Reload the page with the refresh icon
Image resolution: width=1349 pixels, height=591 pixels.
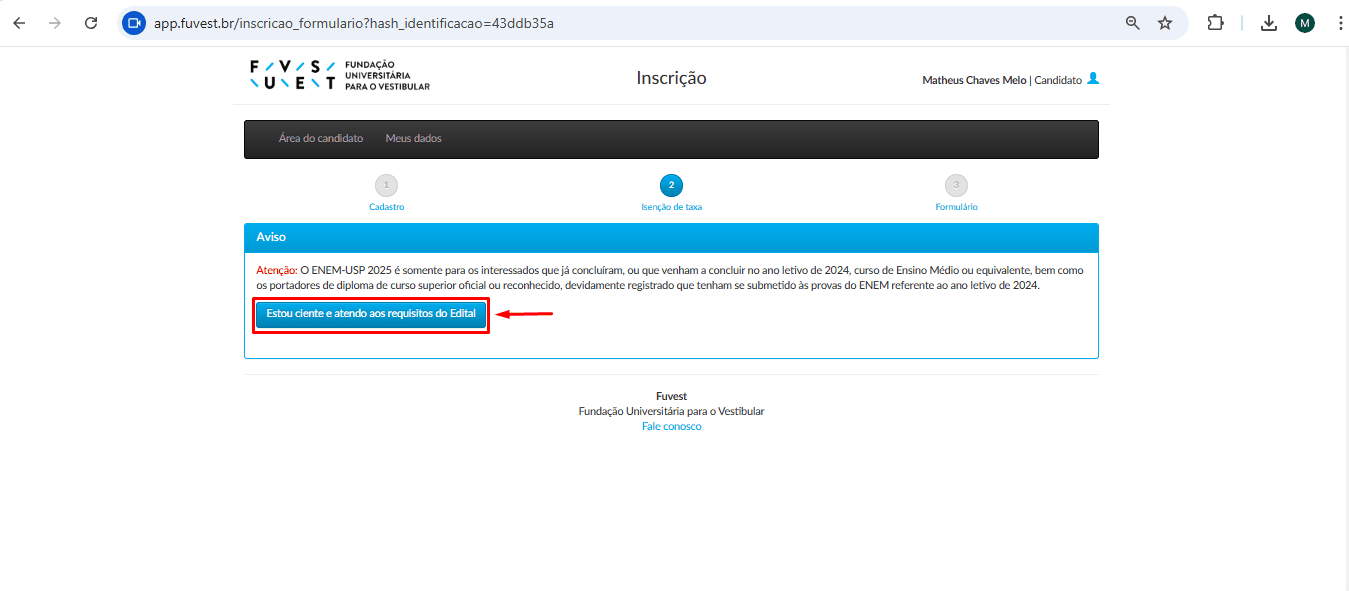[x=91, y=23]
